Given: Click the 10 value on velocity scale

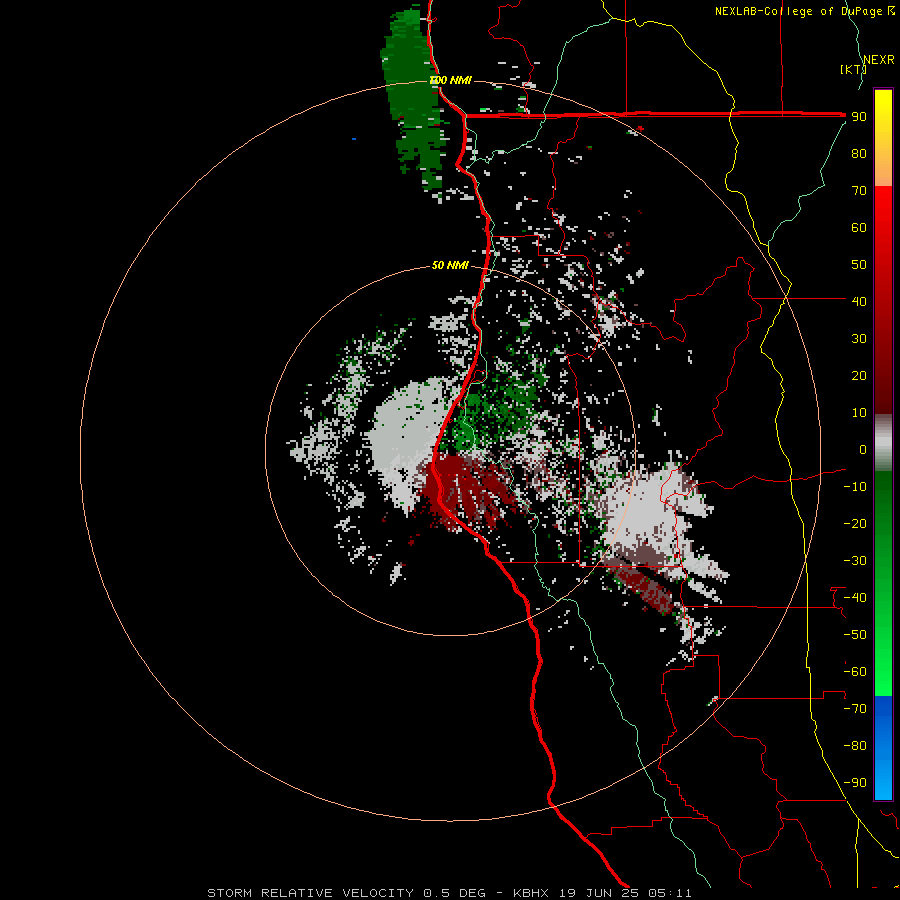Looking at the screenshot, I should (859, 413).
